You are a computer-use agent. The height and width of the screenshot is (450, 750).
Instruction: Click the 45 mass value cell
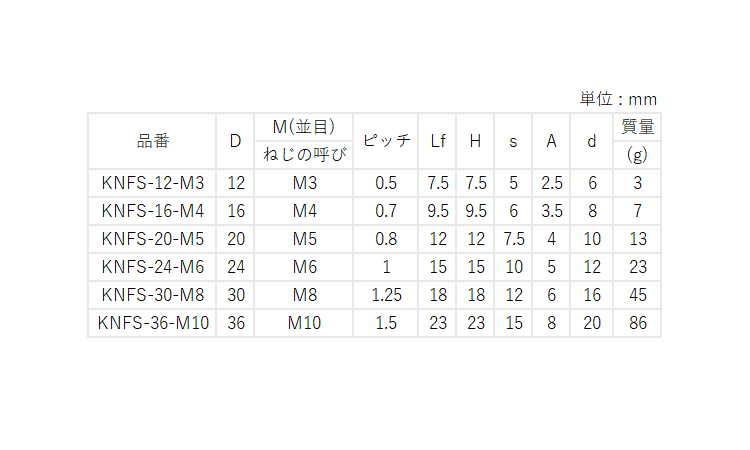tap(637, 295)
